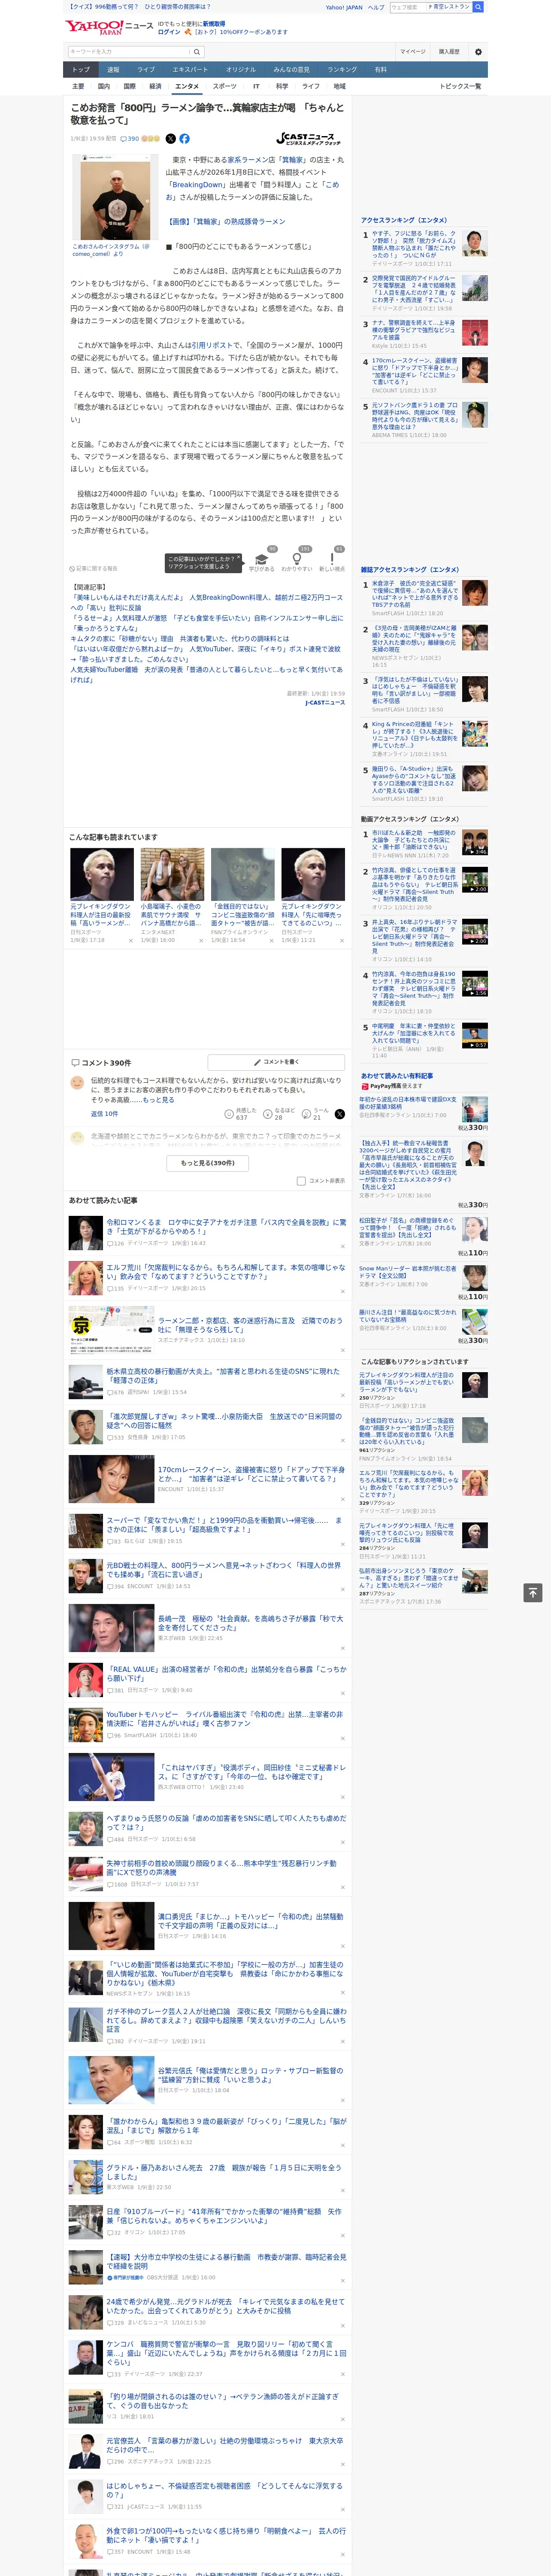This screenshot has height=2576, width=551.
Task: Expand first comment with もっと見る link
Action: (x=158, y=1099)
